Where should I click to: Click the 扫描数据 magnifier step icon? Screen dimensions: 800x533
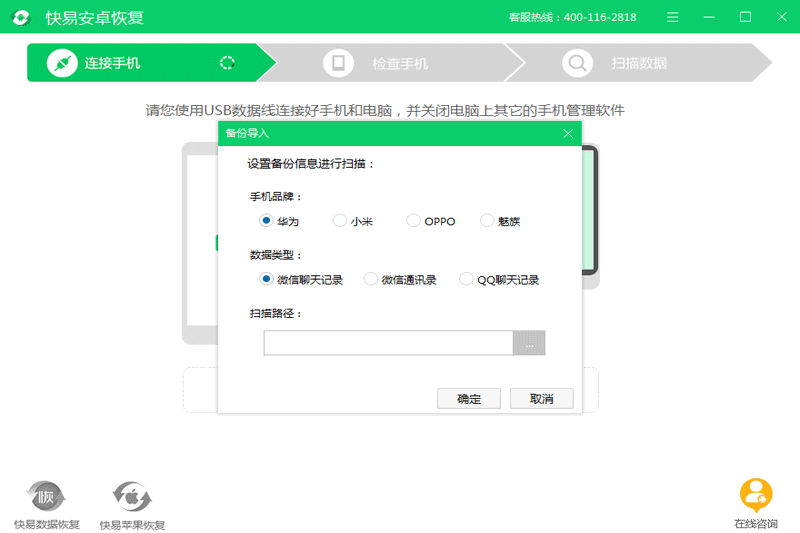[x=578, y=63]
